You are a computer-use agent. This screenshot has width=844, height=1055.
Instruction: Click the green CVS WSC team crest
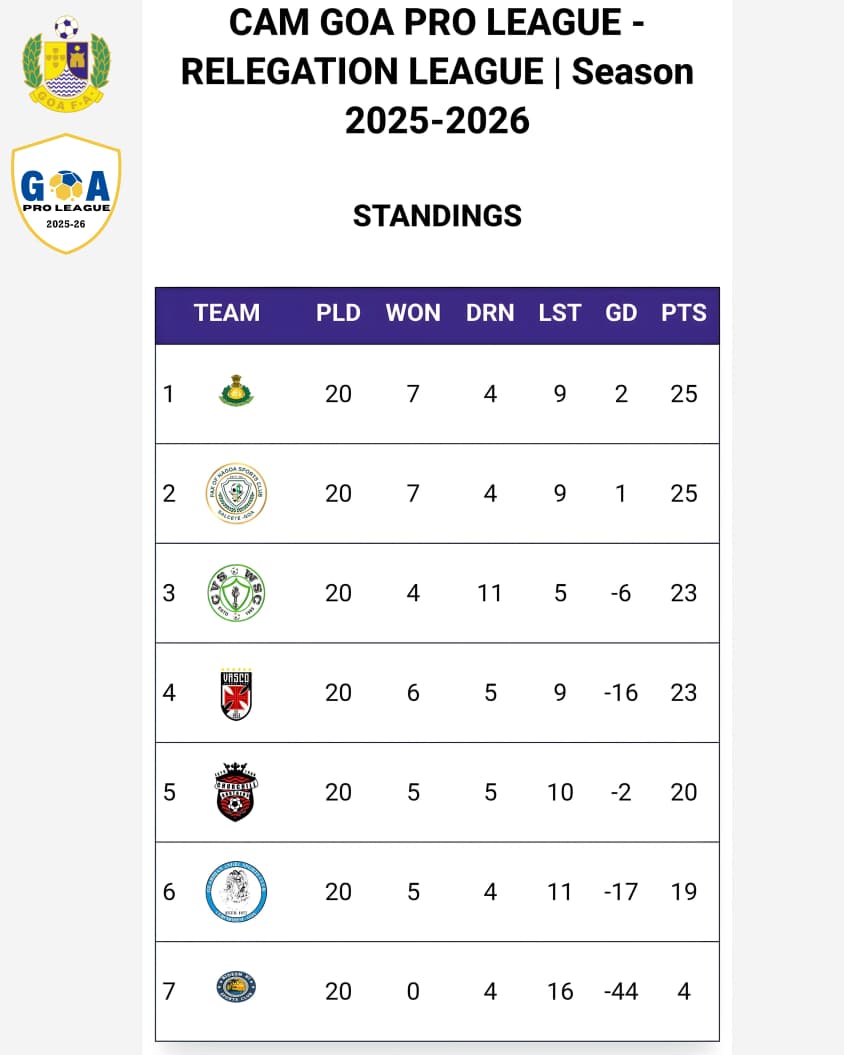click(x=236, y=592)
